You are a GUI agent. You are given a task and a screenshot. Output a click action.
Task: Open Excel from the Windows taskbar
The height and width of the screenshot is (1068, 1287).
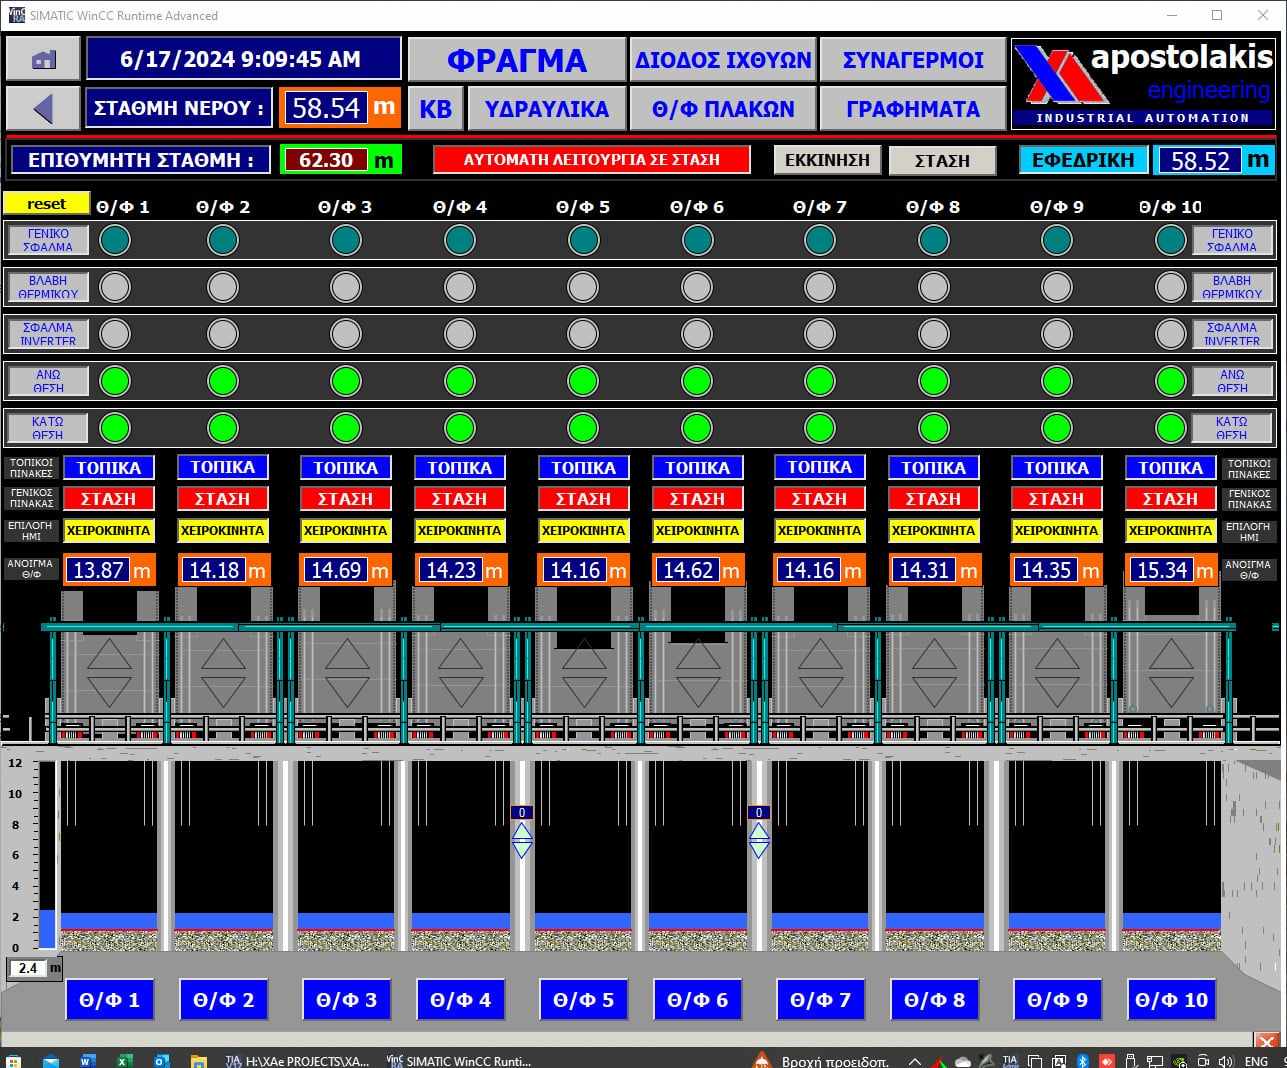click(124, 1060)
